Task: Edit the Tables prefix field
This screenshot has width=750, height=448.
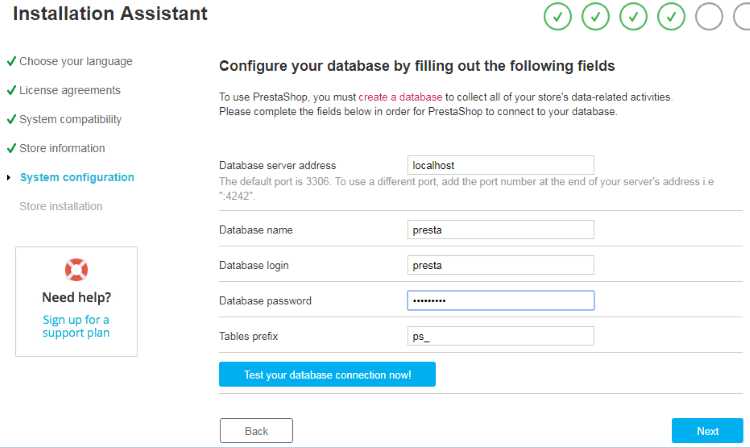Action: coord(501,336)
